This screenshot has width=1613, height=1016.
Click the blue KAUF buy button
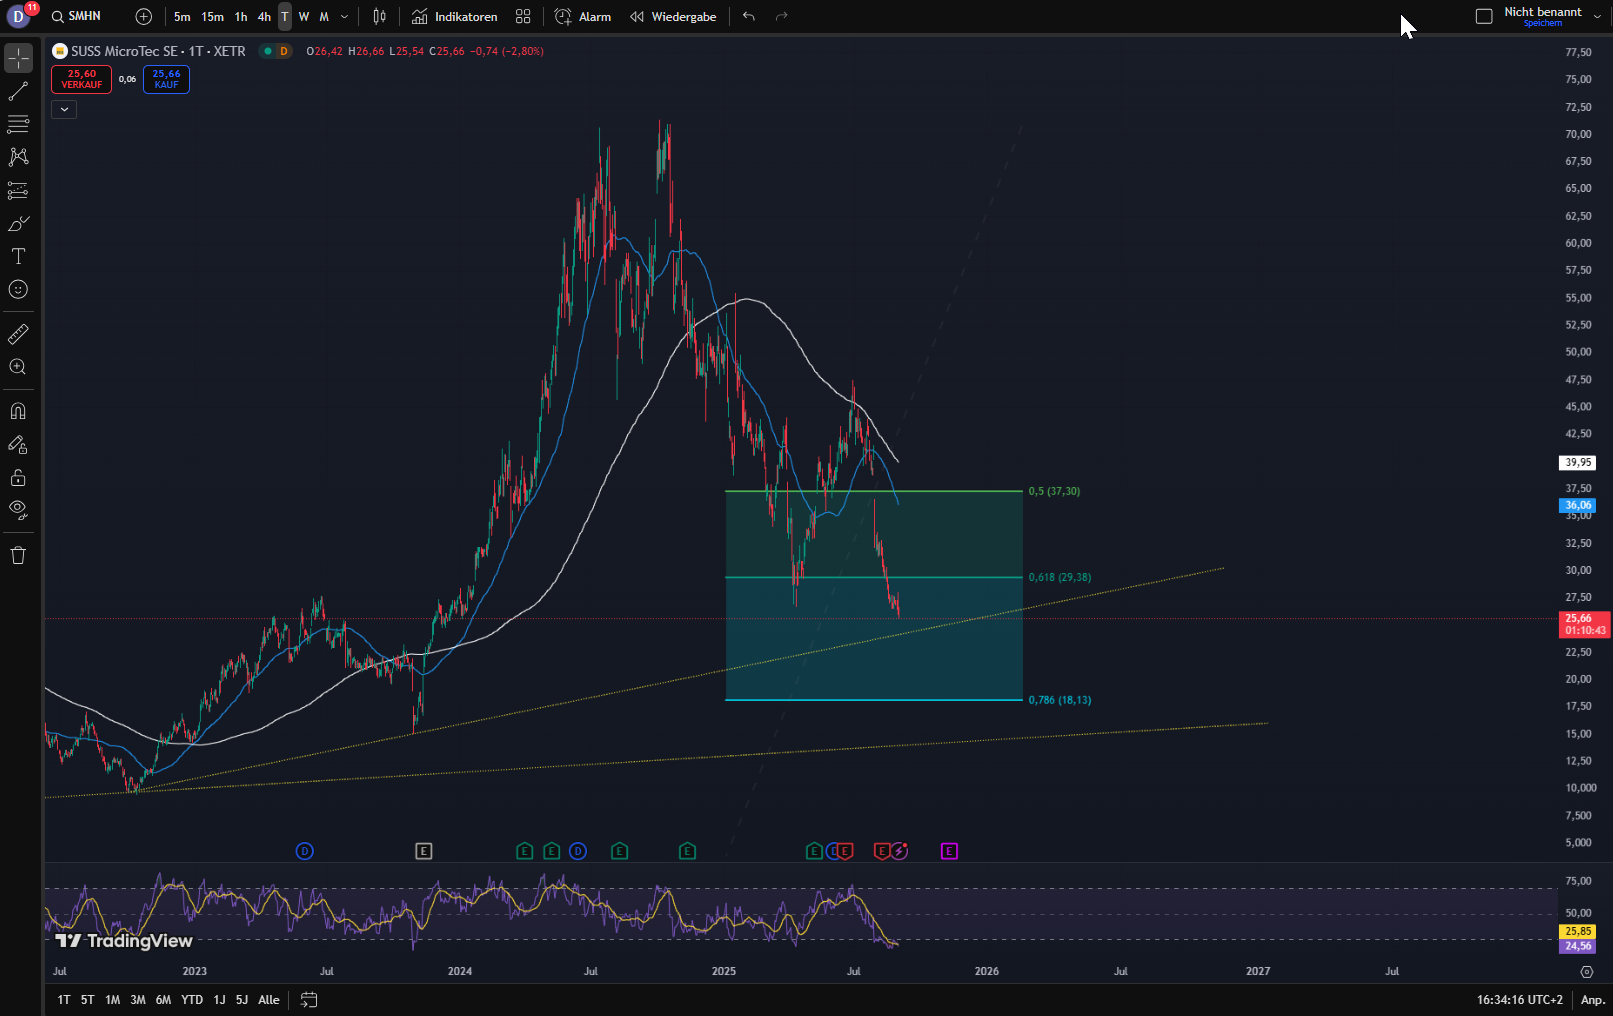(x=166, y=79)
